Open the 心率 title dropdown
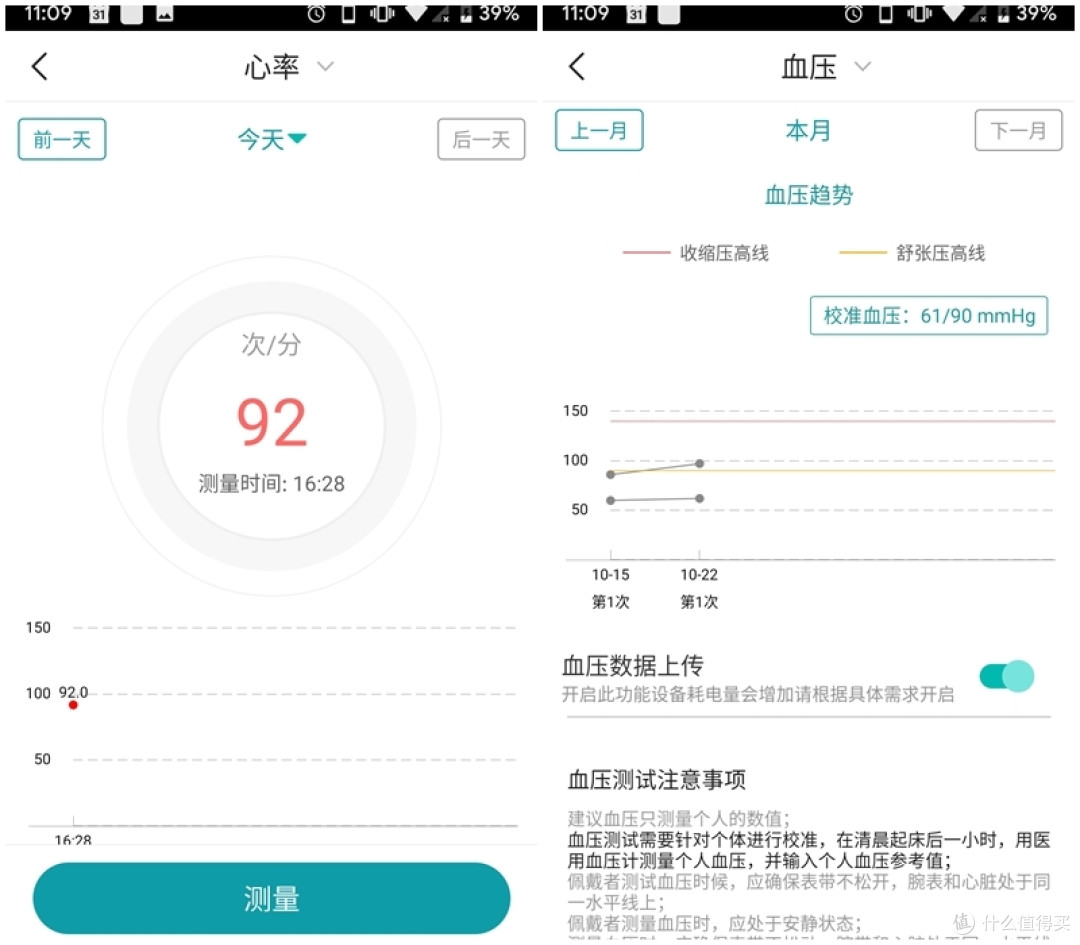The image size is (1080, 945). [x=325, y=67]
